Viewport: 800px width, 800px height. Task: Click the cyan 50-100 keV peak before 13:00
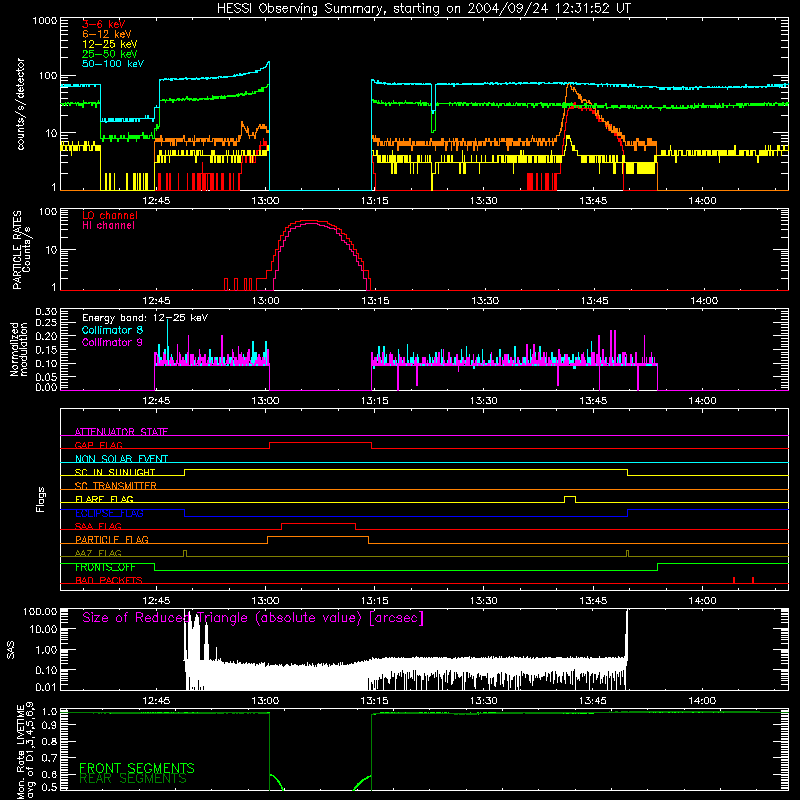[x=268, y=63]
